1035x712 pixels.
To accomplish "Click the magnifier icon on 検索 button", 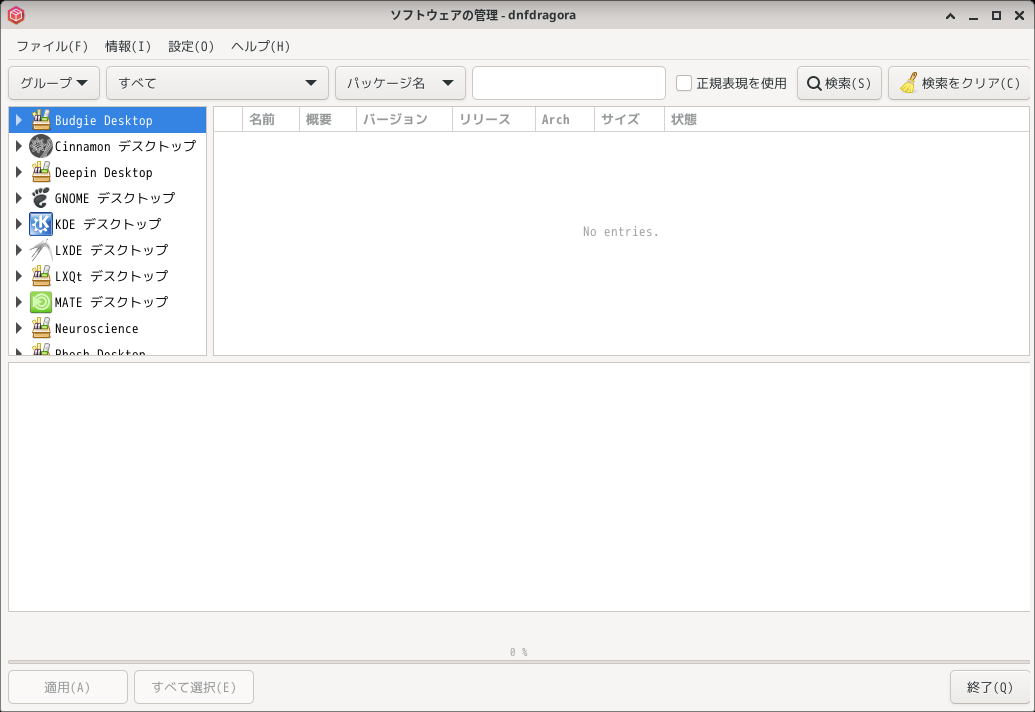I will [x=815, y=83].
